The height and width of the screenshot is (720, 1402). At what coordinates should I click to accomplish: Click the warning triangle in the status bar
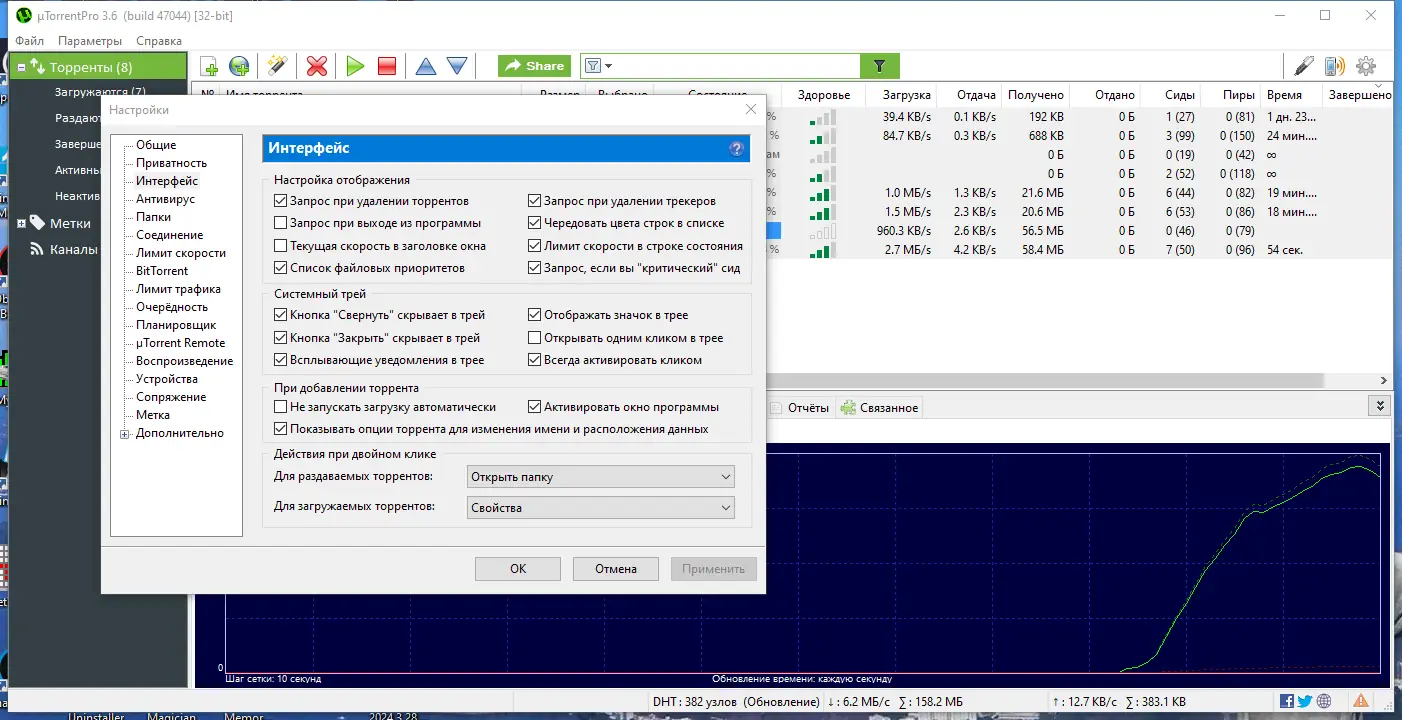(1361, 701)
